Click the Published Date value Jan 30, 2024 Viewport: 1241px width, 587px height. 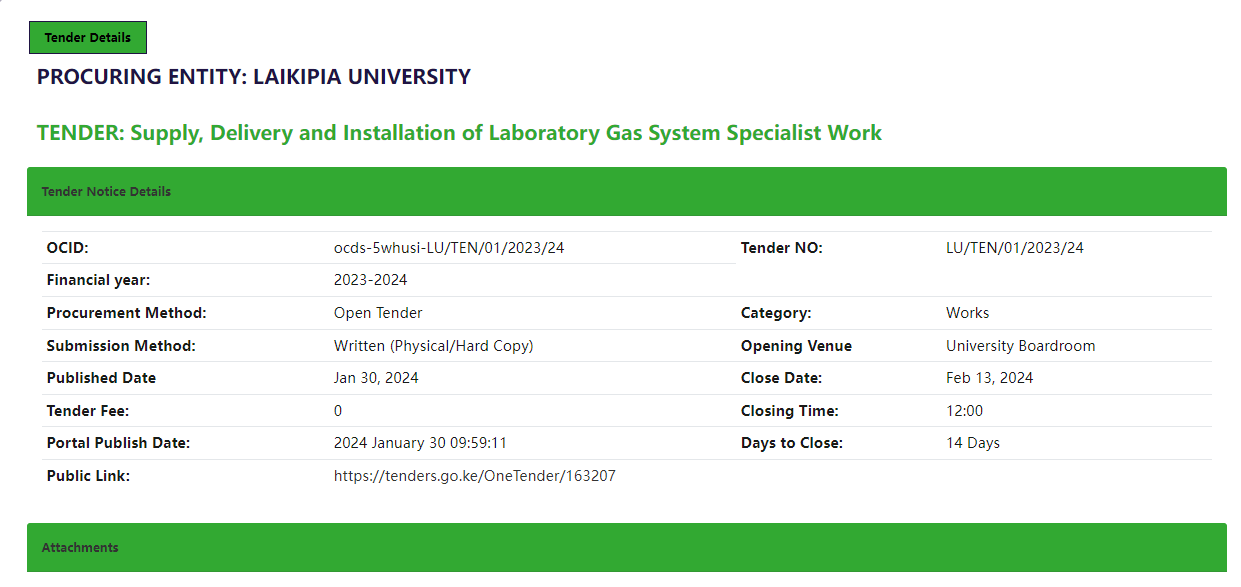376,378
